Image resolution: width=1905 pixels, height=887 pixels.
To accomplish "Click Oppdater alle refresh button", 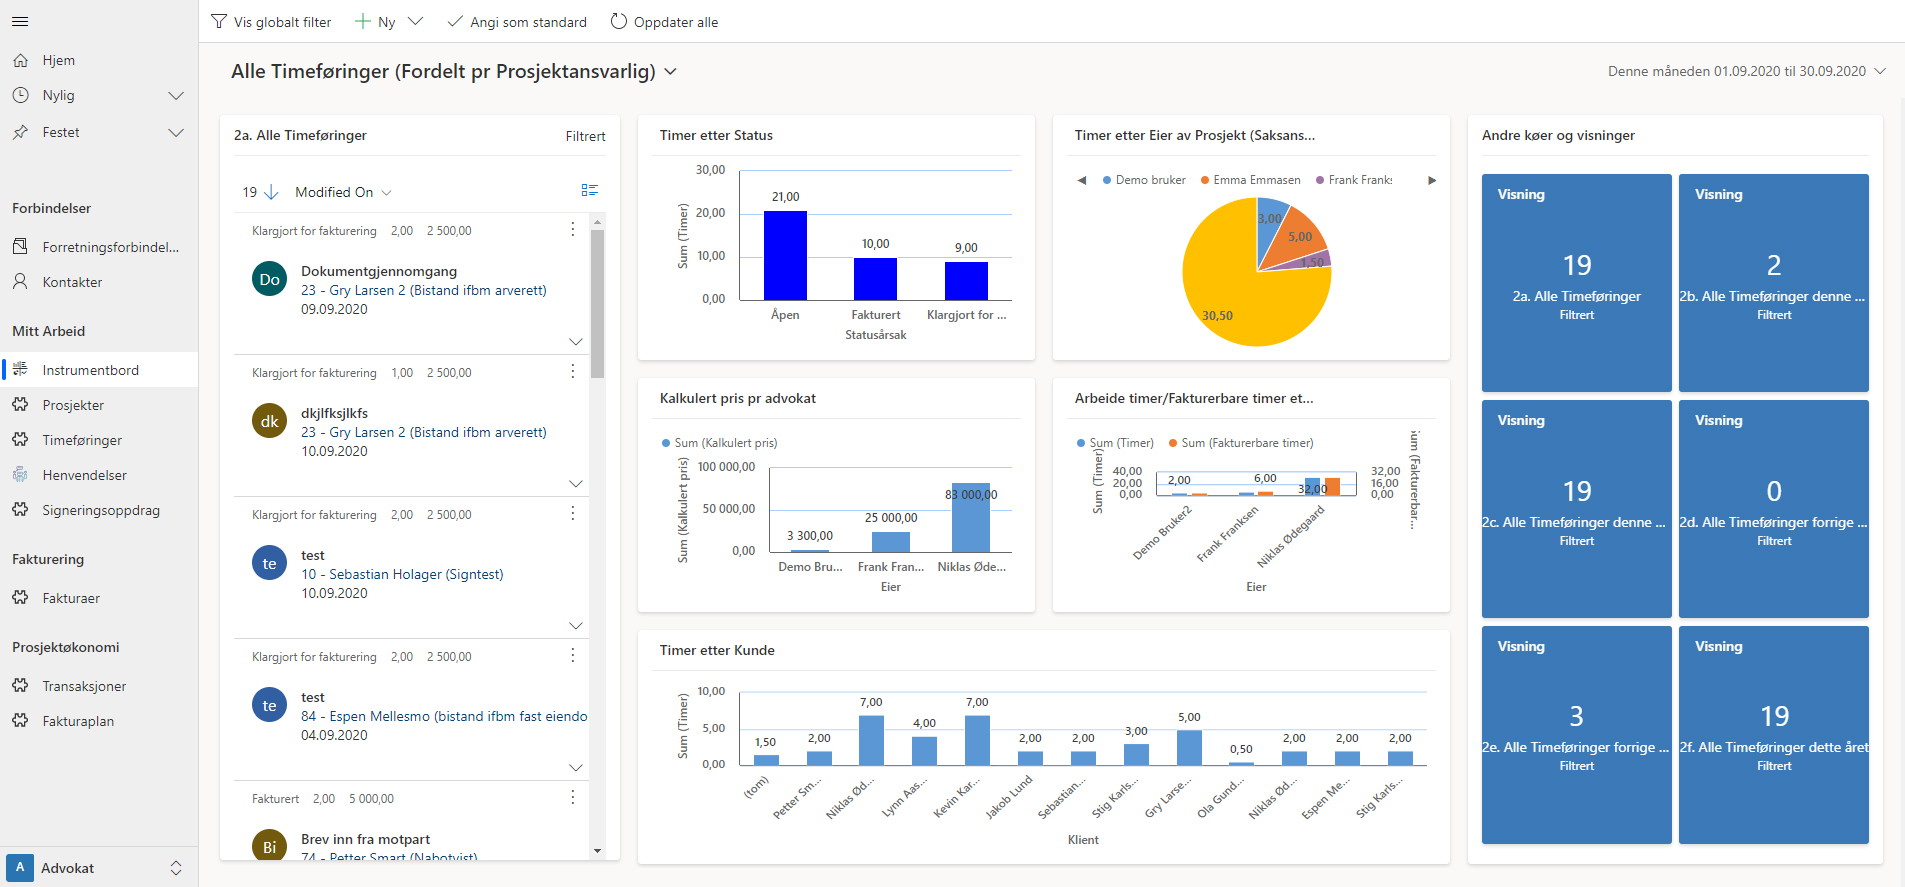I will (665, 22).
